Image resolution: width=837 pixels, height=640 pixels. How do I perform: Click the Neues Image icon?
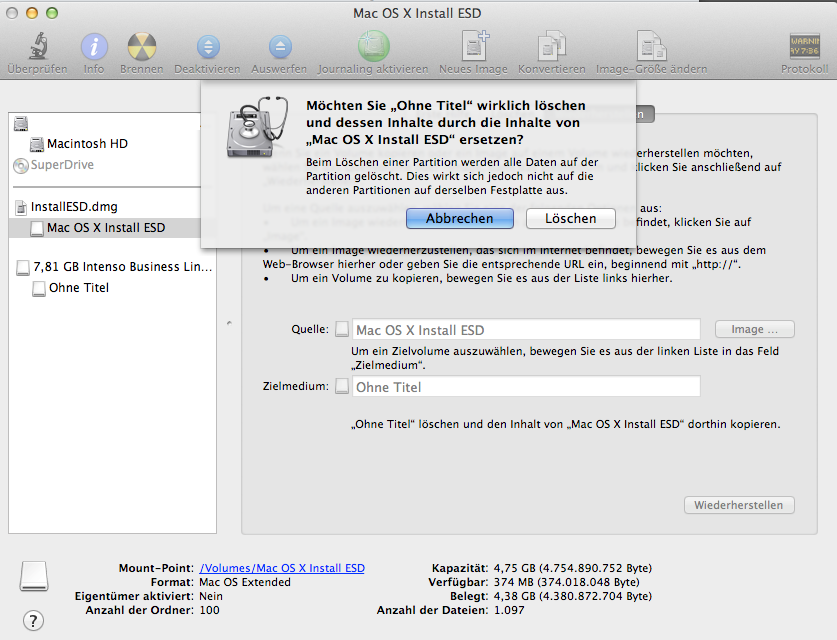pos(474,46)
